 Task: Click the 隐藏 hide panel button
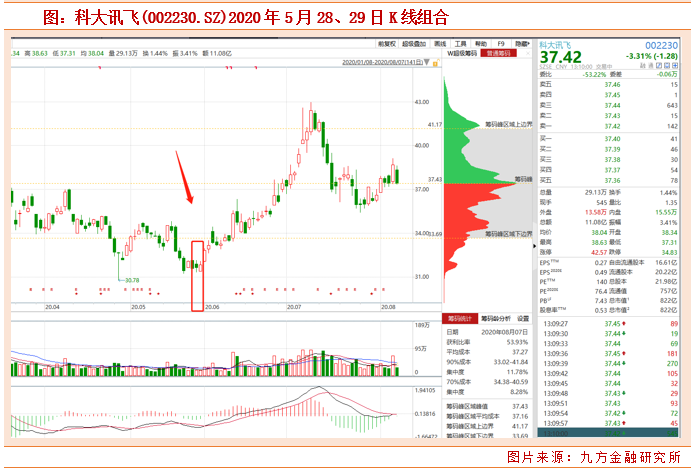tap(522, 44)
